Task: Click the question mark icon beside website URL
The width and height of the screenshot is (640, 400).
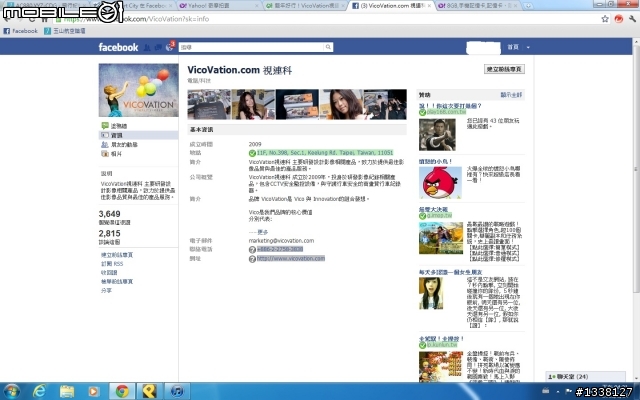Action: (x=252, y=259)
